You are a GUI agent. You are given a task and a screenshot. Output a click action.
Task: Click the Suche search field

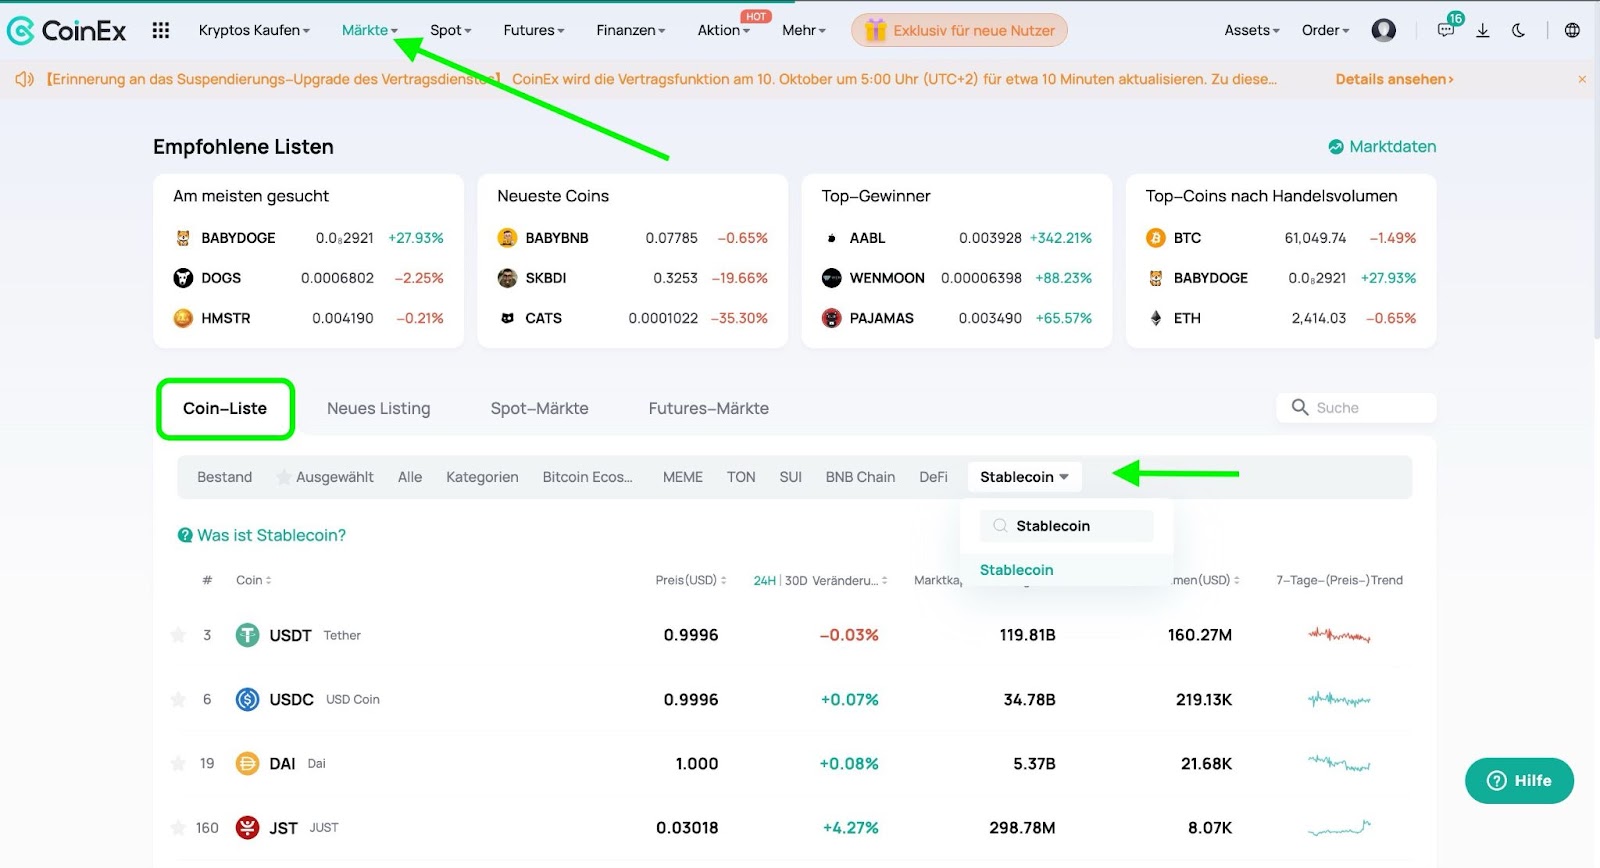(x=1356, y=408)
